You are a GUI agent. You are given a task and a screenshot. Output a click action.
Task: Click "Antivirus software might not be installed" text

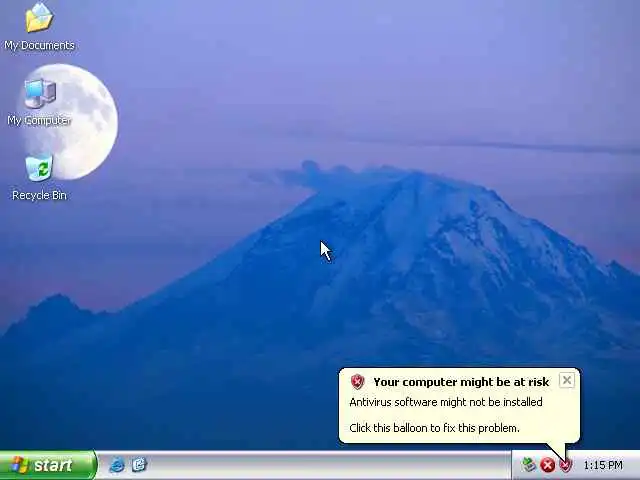point(446,402)
